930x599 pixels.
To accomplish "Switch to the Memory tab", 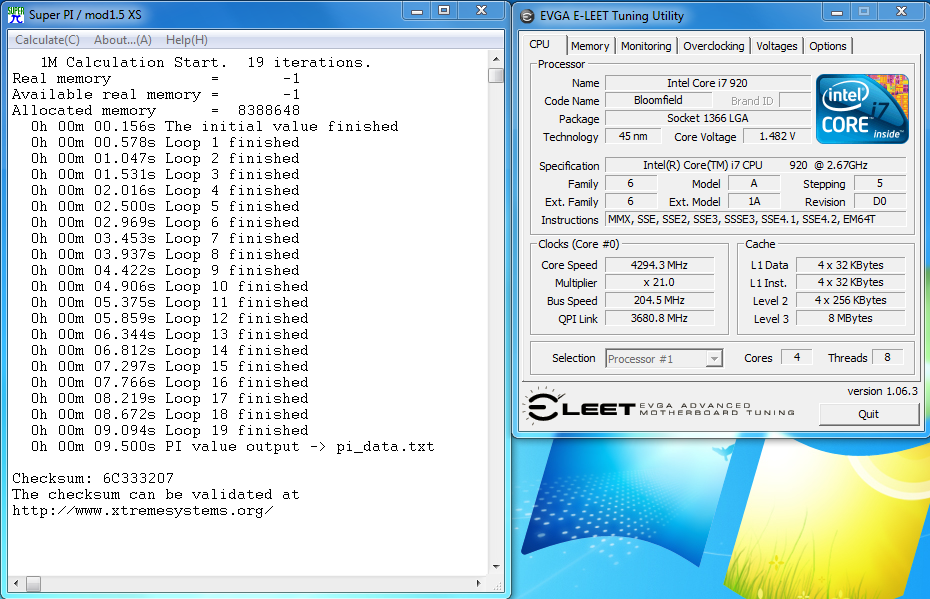I will pos(590,46).
